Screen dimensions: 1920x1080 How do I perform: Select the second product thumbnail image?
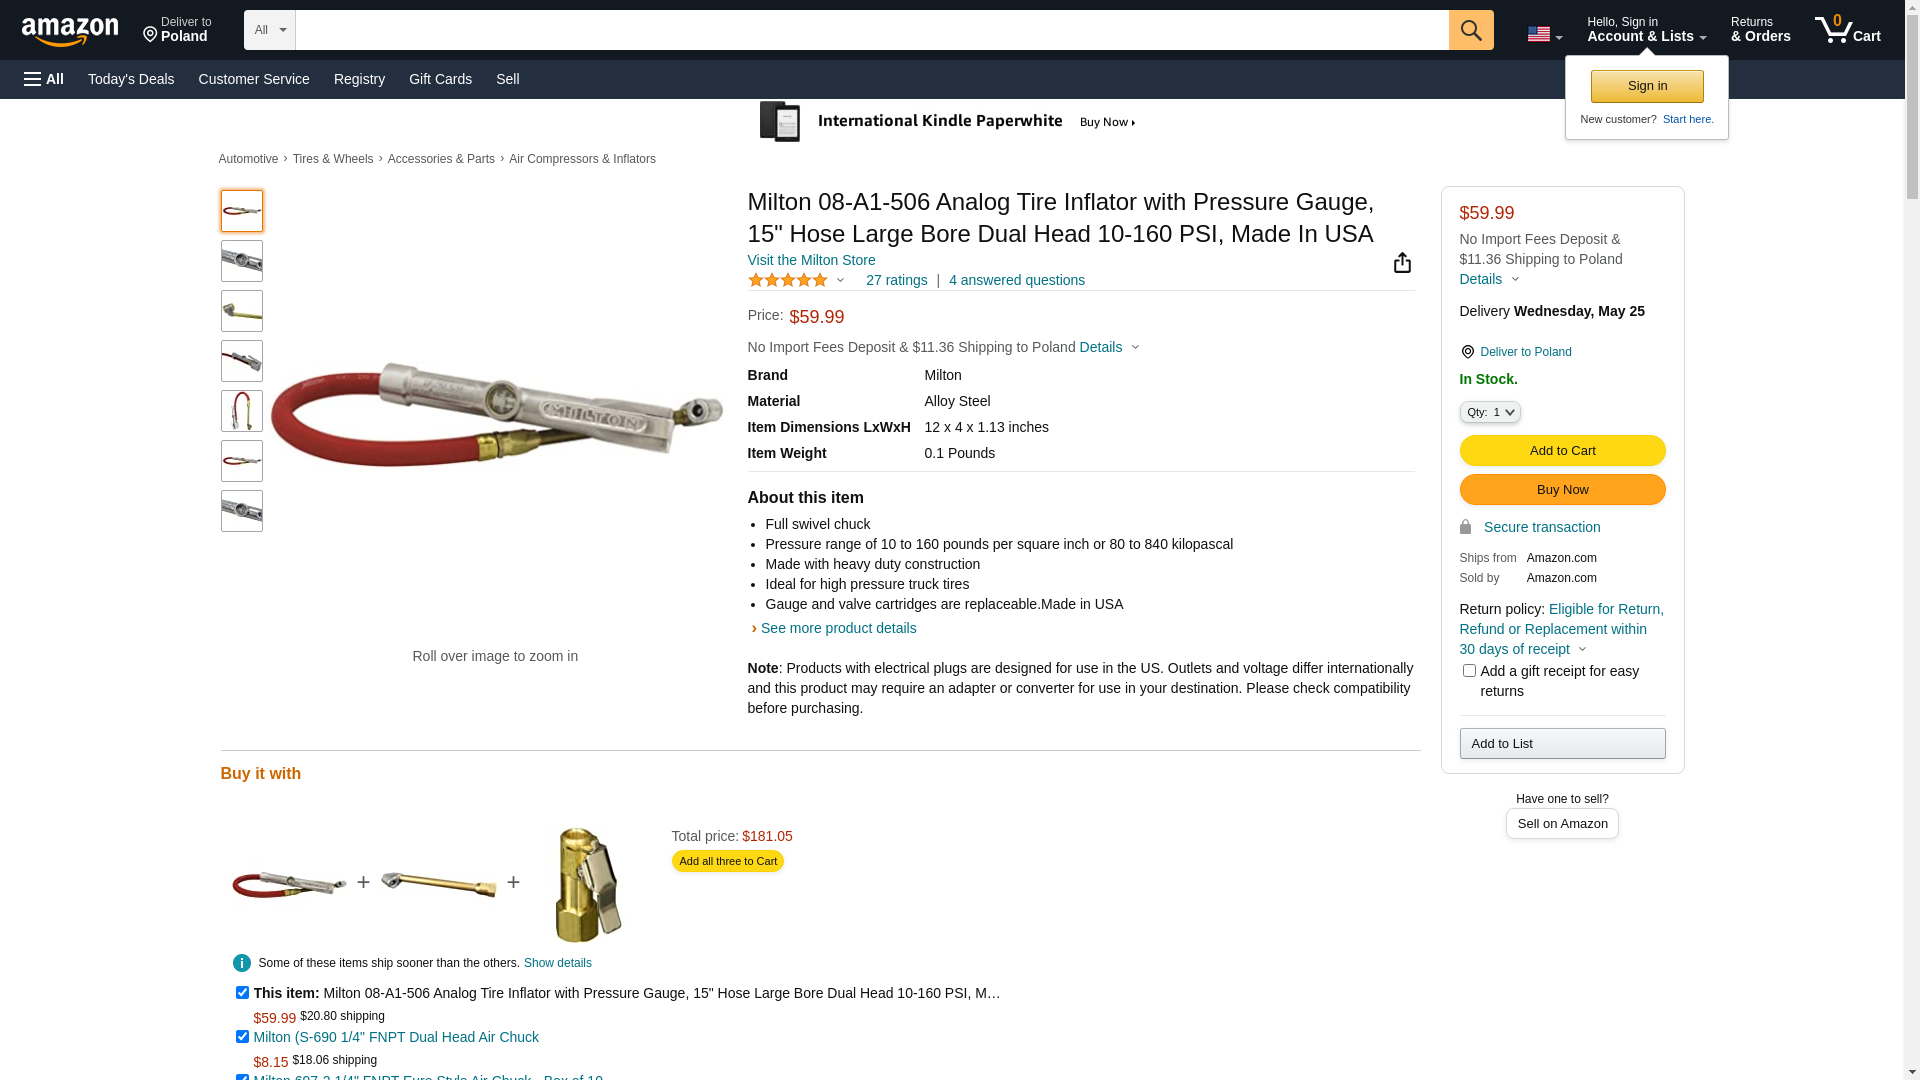[242, 261]
